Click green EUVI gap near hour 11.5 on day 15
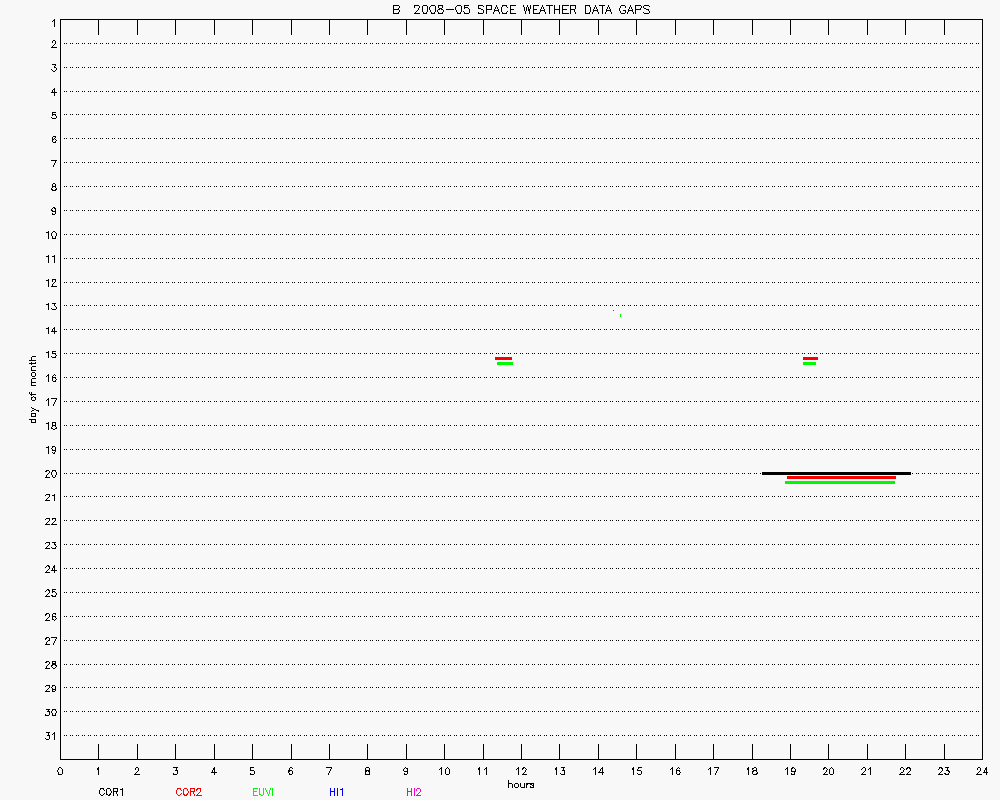Screen dimensions: 1000x800 (505, 363)
